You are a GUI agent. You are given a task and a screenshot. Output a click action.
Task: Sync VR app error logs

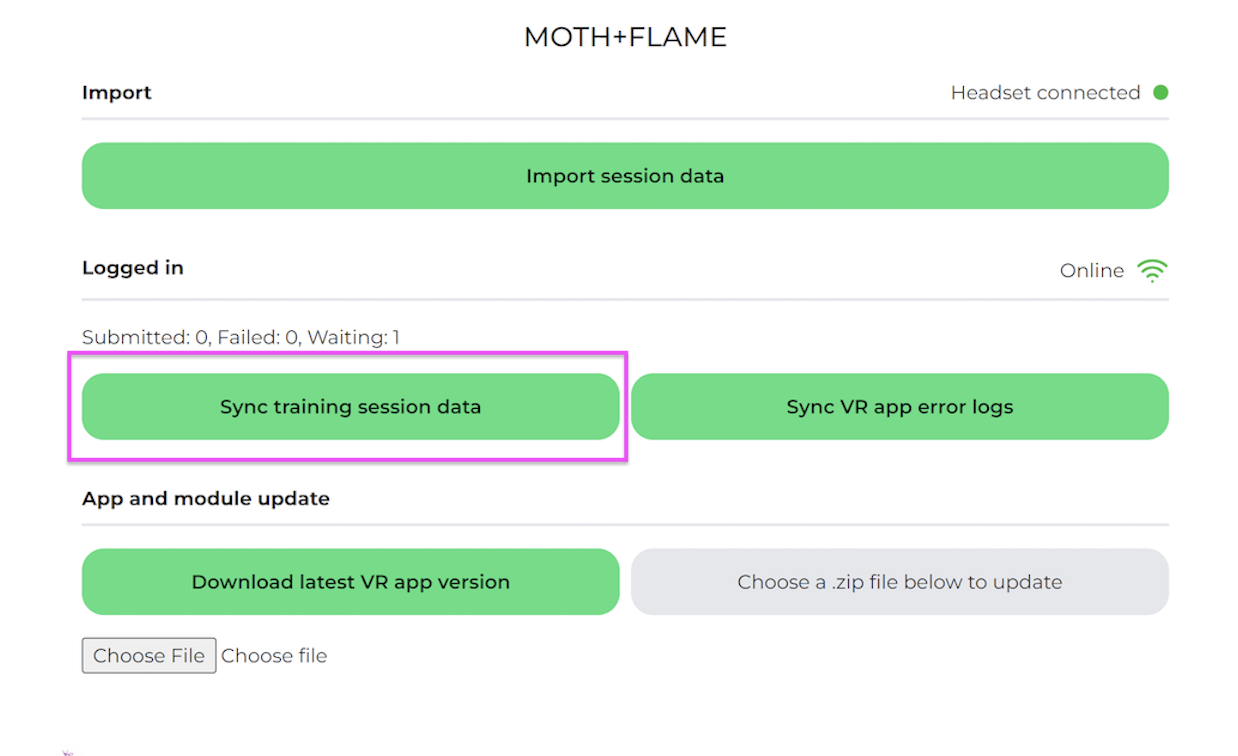pos(899,407)
